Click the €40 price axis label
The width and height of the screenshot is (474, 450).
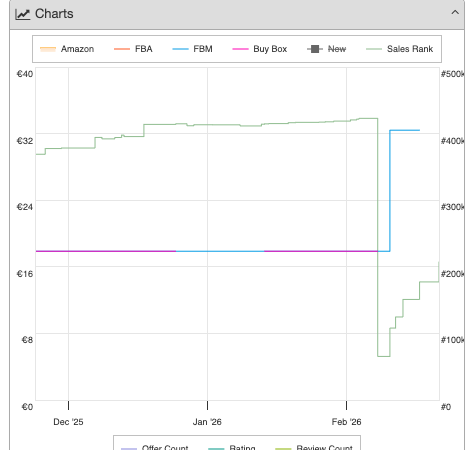point(25,74)
